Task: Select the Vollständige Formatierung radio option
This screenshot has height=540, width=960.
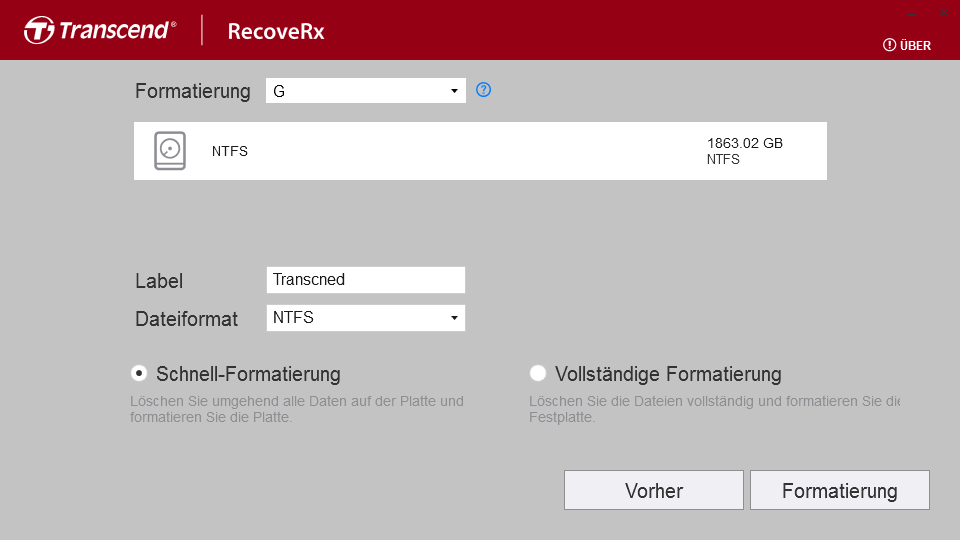Action: 538,373
